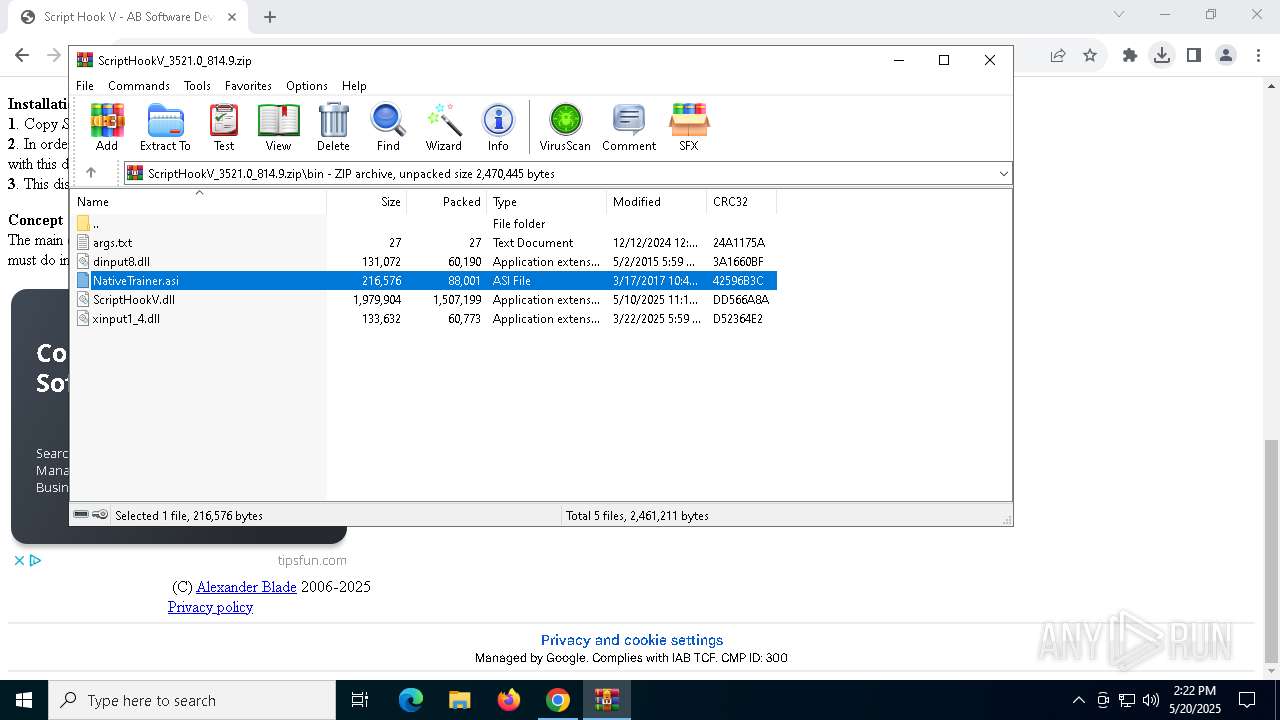
Task: Click the Delete trash icon
Action: [x=333, y=127]
